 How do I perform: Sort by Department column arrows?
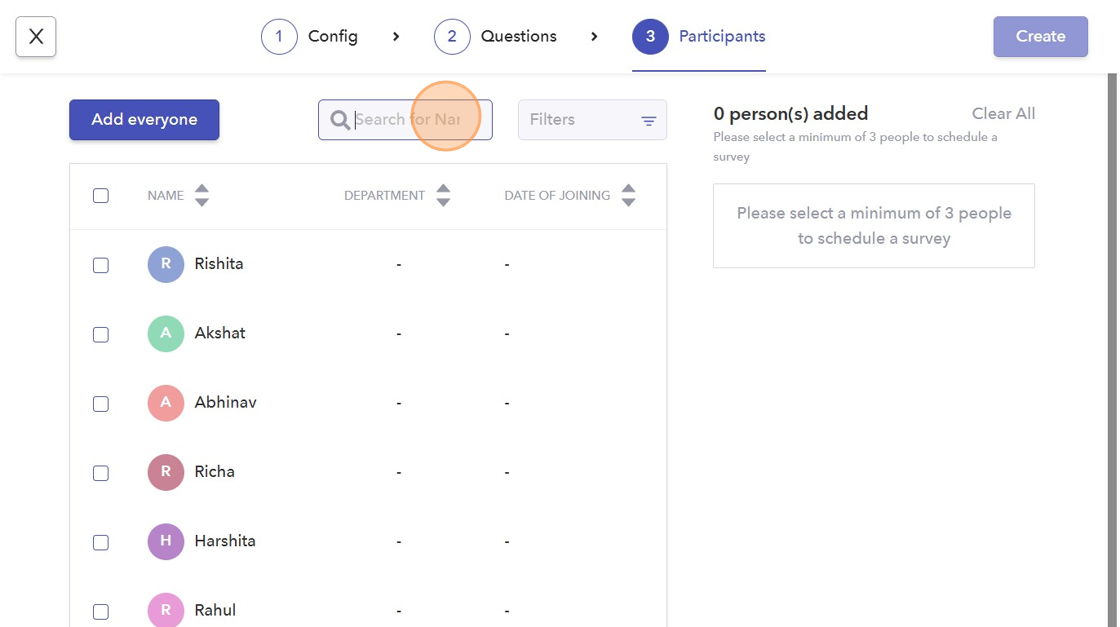(x=443, y=195)
